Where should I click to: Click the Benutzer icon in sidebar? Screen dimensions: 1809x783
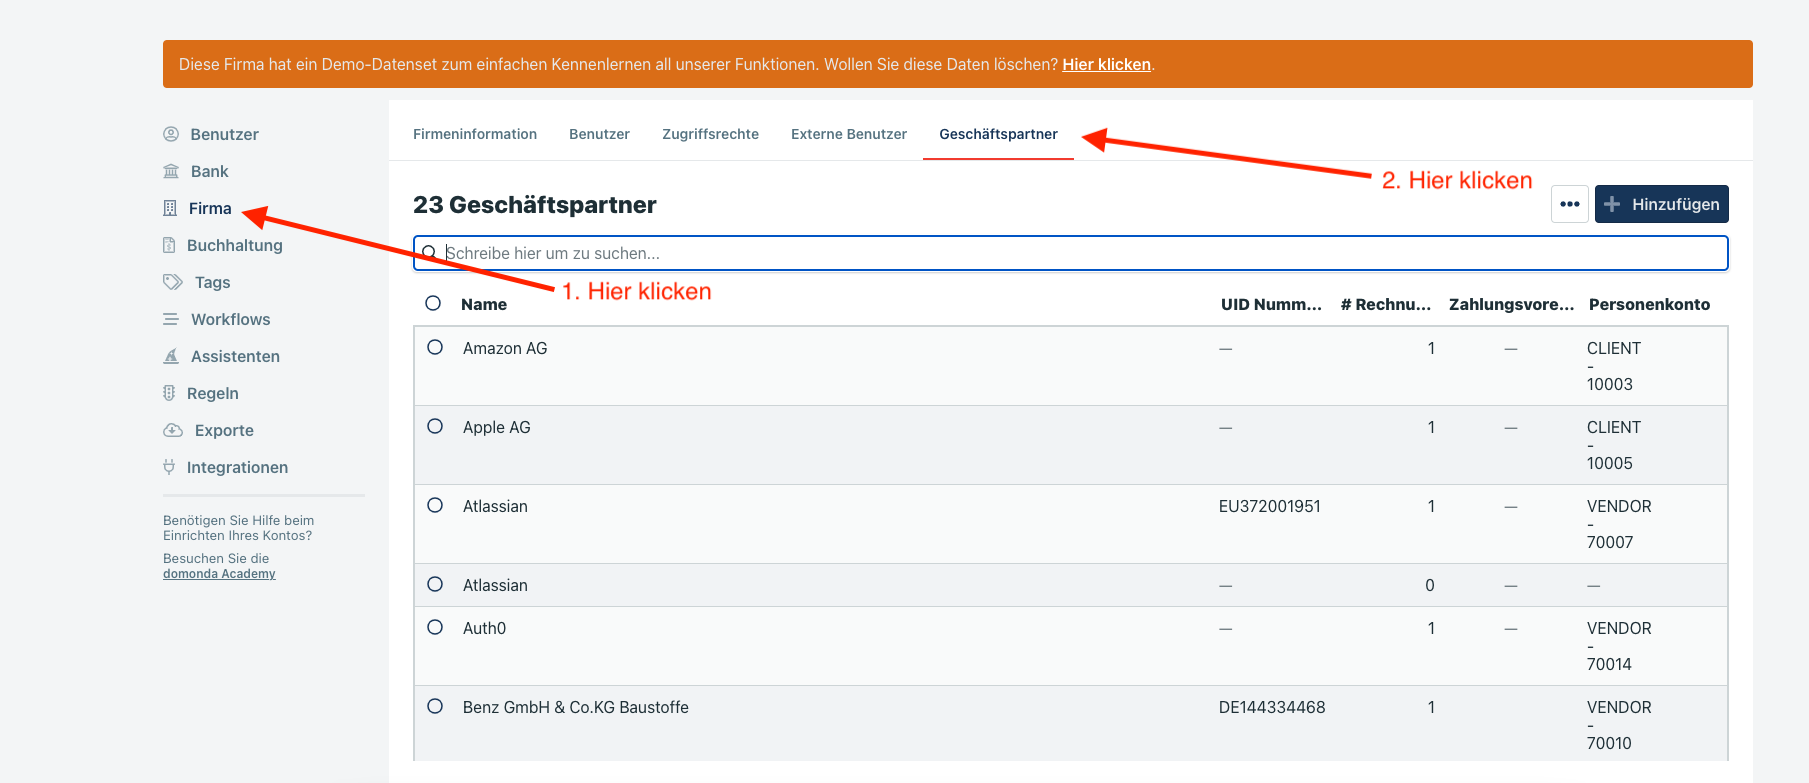(x=171, y=134)
